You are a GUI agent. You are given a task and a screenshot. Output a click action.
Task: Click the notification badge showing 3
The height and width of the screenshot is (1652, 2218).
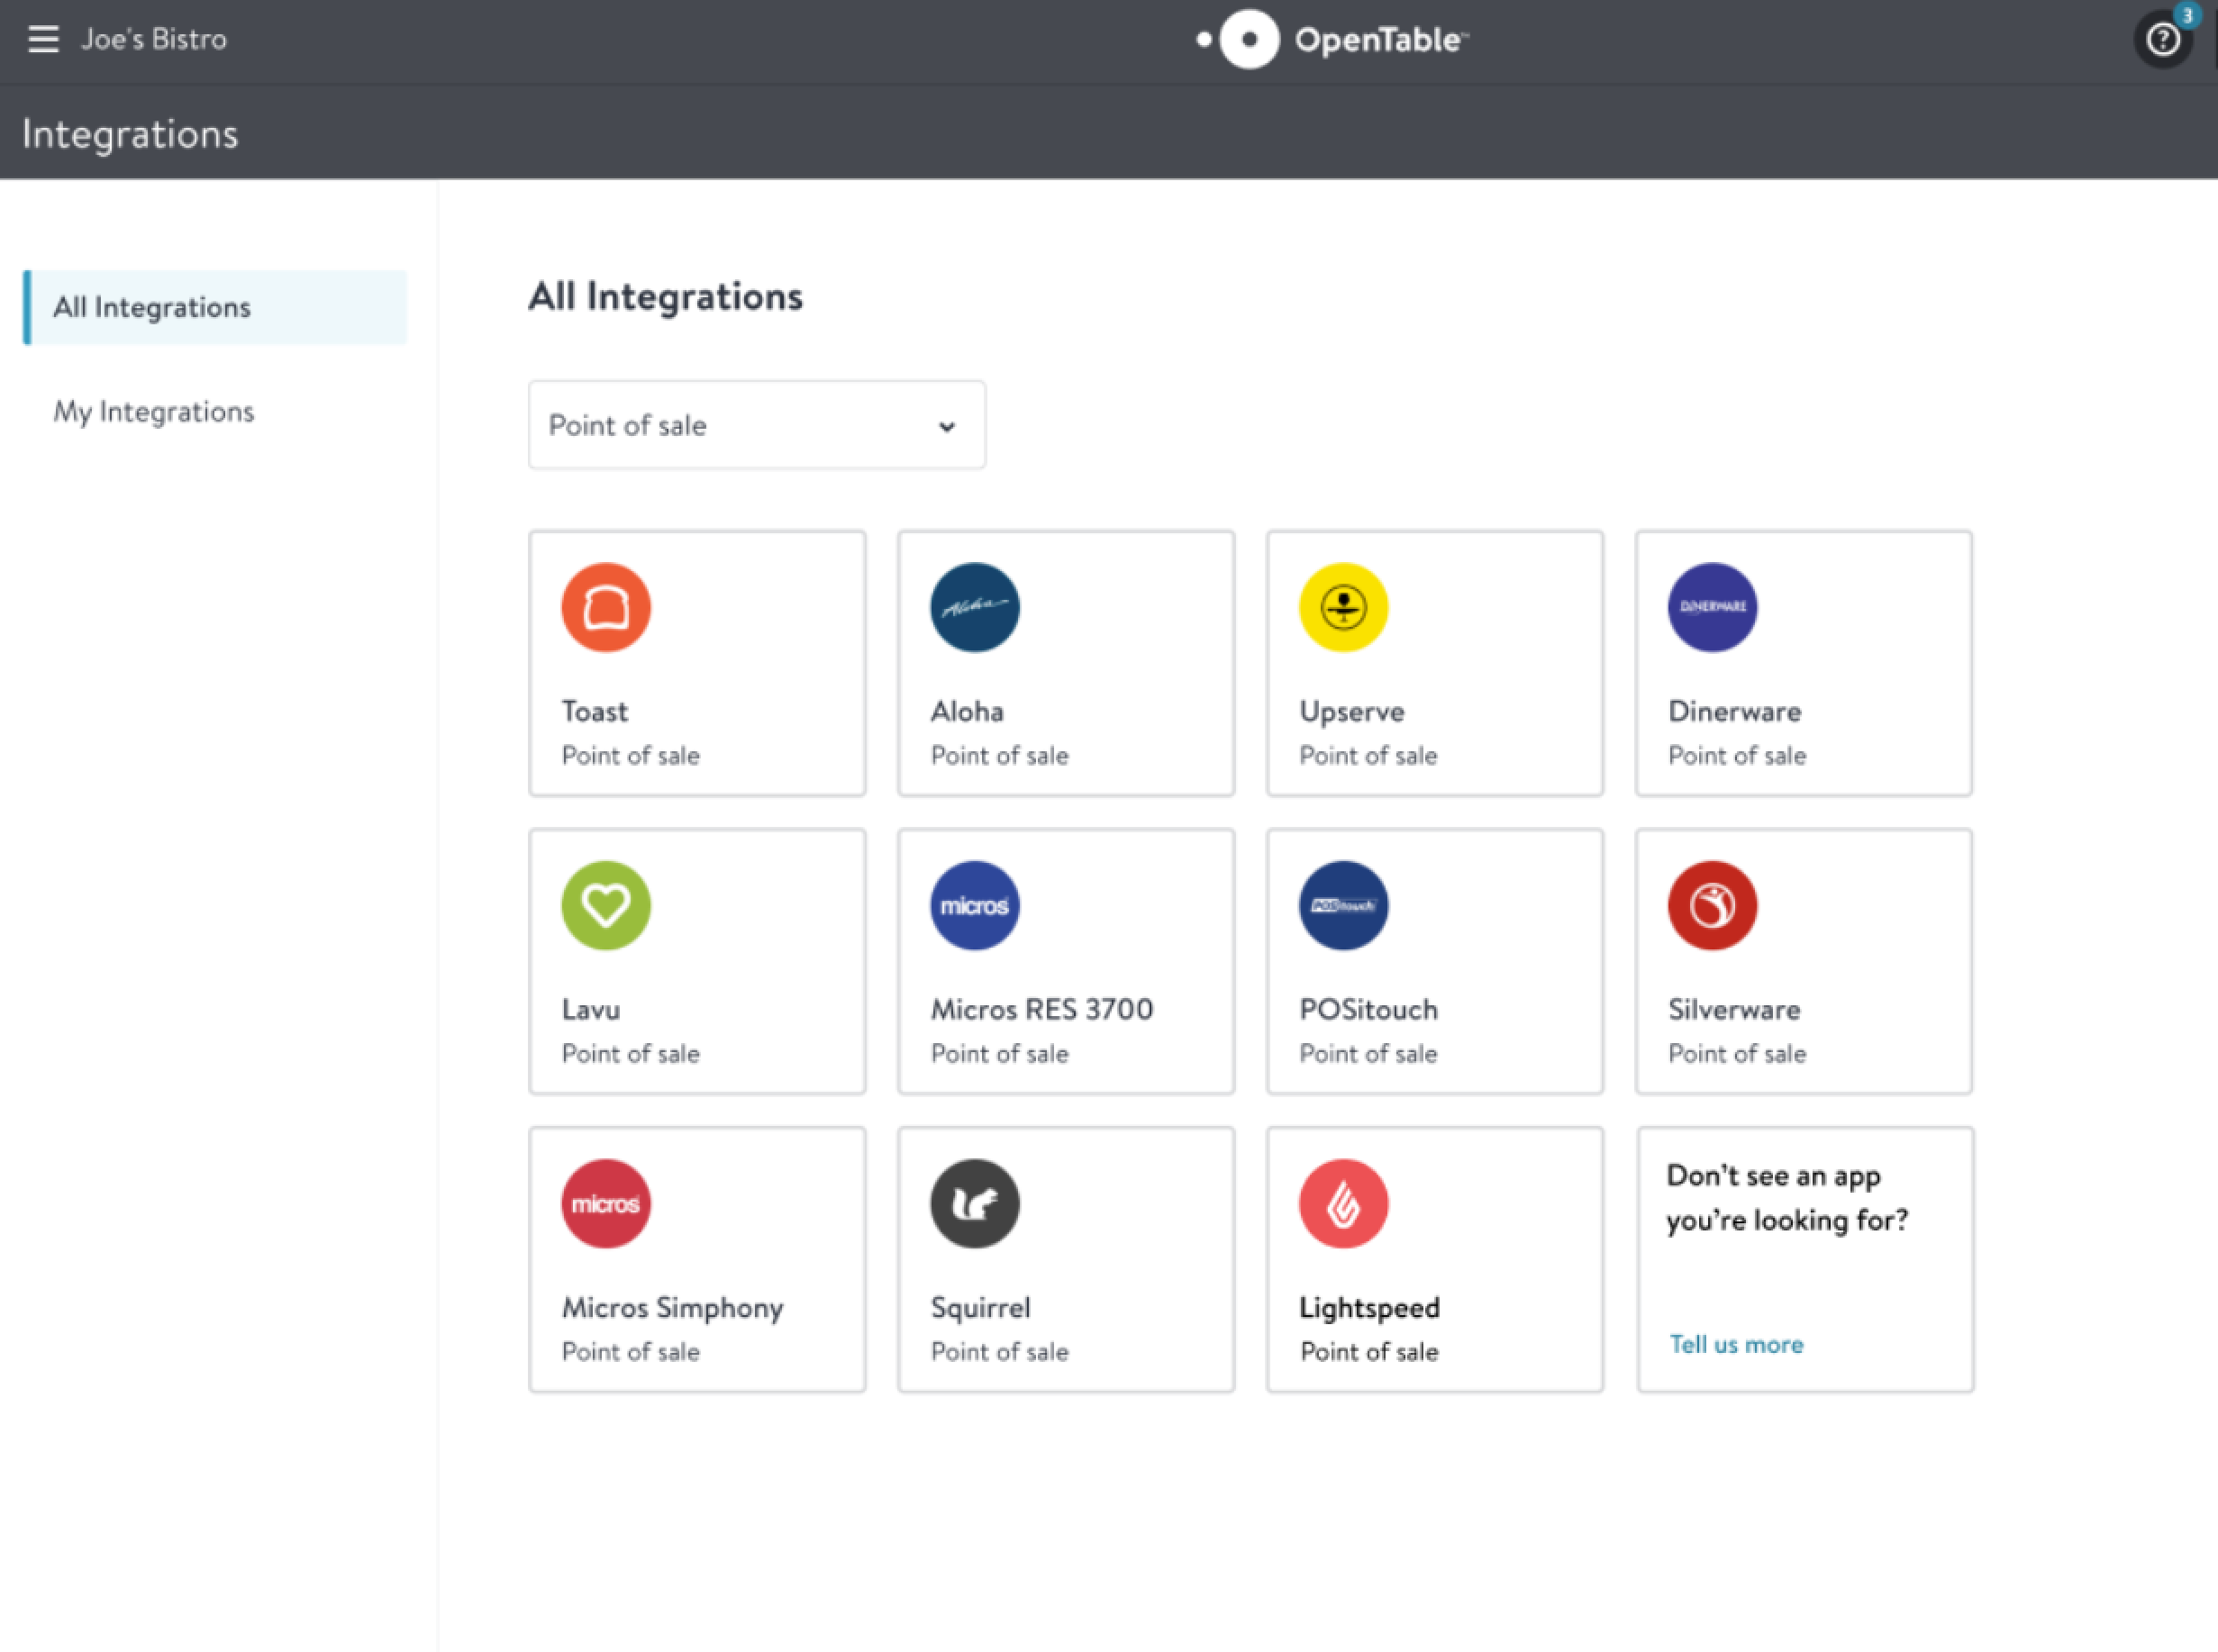[2187, 15]
